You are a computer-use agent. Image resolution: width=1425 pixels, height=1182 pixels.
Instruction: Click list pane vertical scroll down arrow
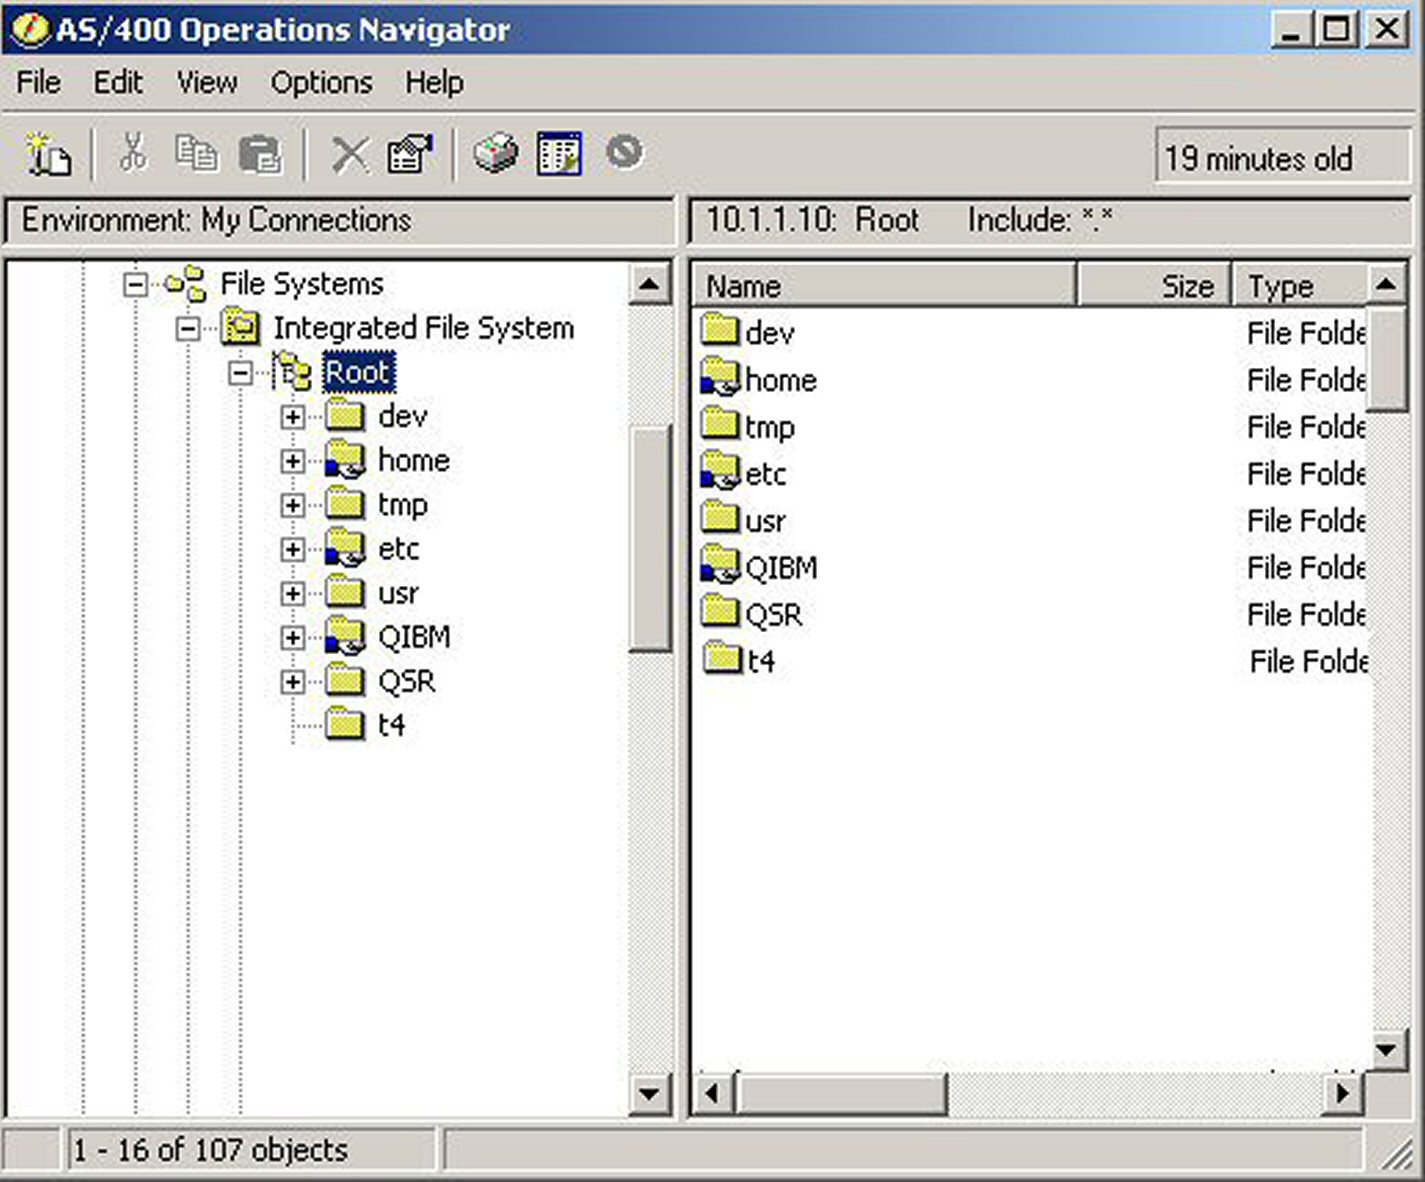(1387, 1050)
